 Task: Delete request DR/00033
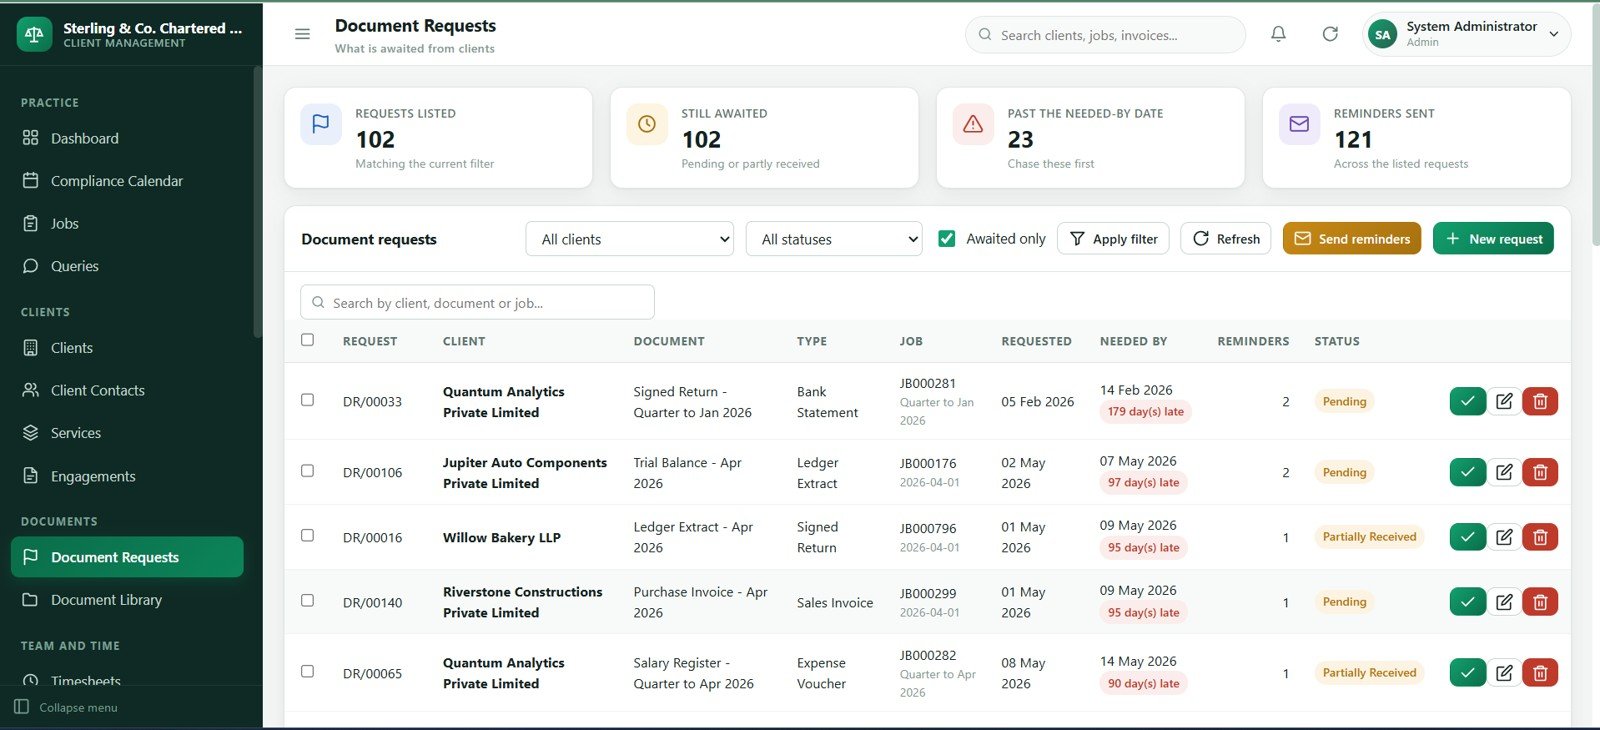click(1540, 401)
